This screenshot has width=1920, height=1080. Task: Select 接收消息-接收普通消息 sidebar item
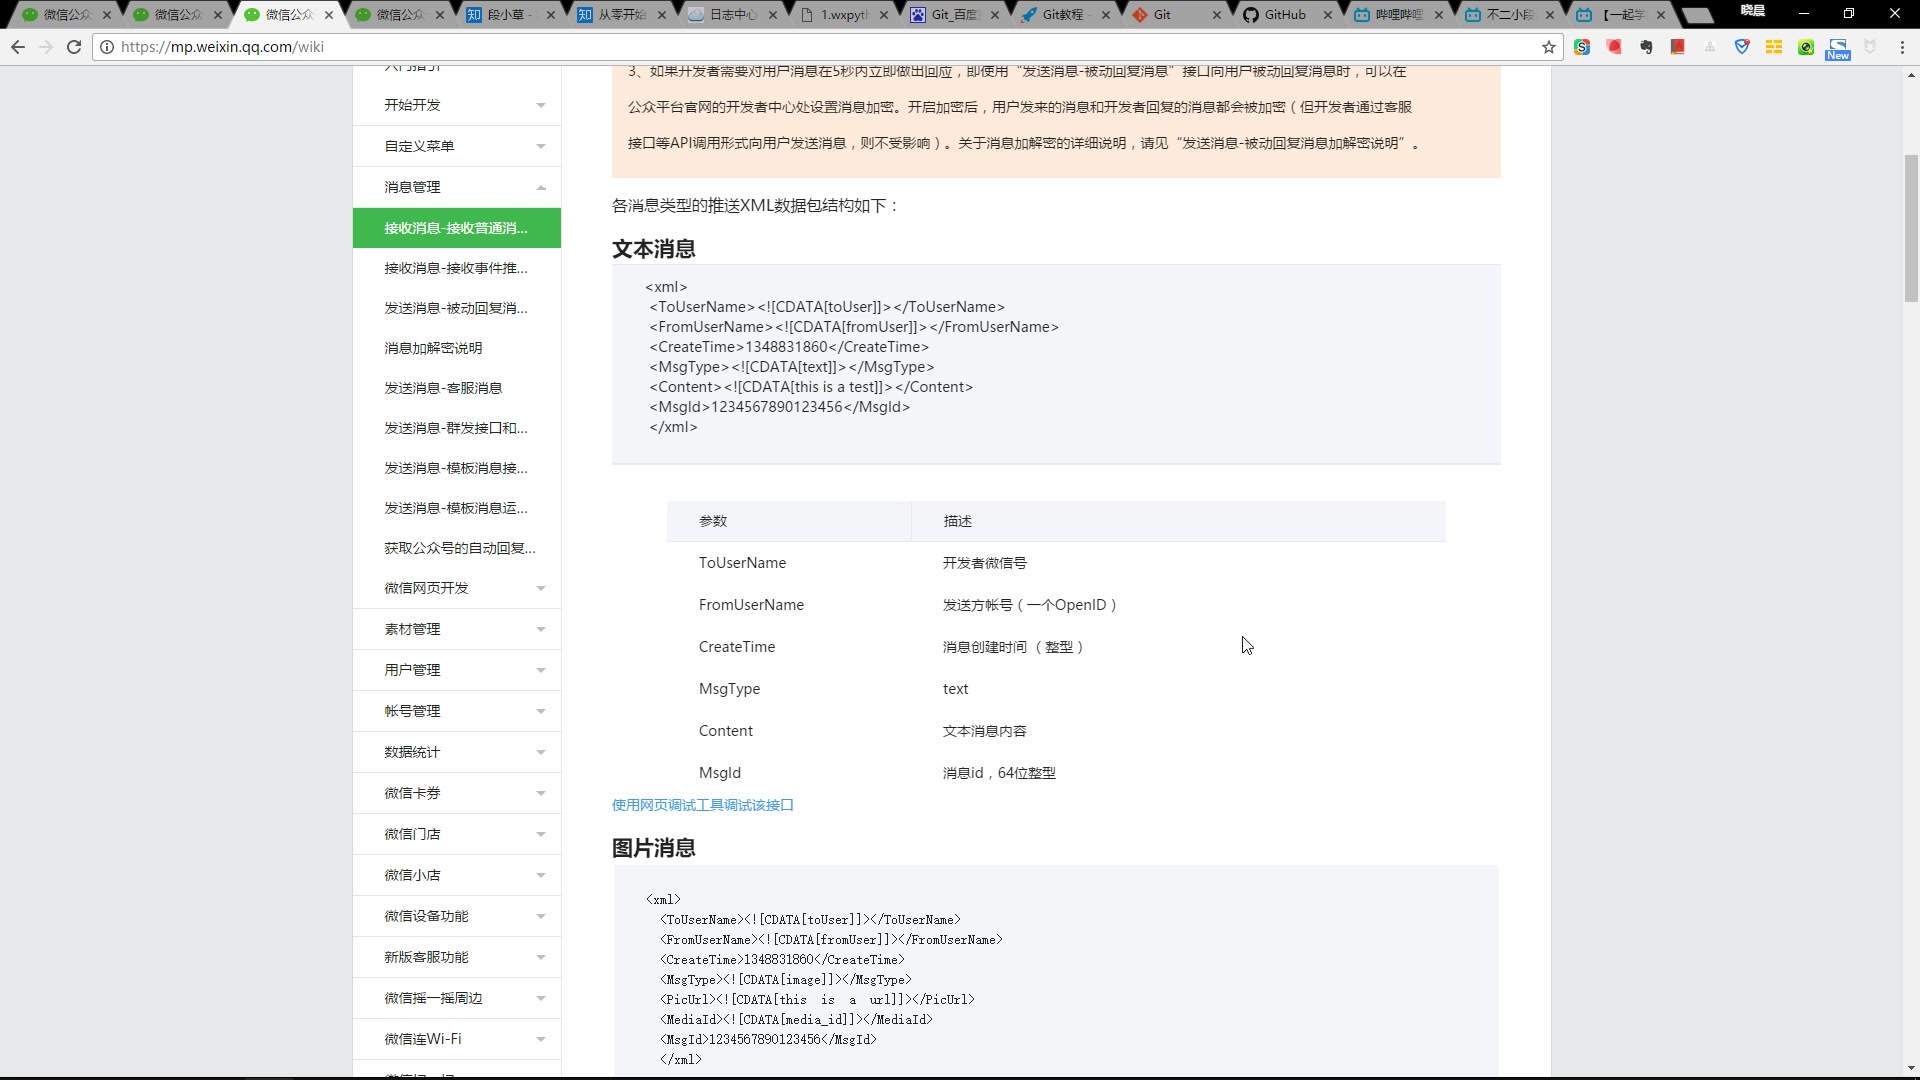(x=457, y=228)
